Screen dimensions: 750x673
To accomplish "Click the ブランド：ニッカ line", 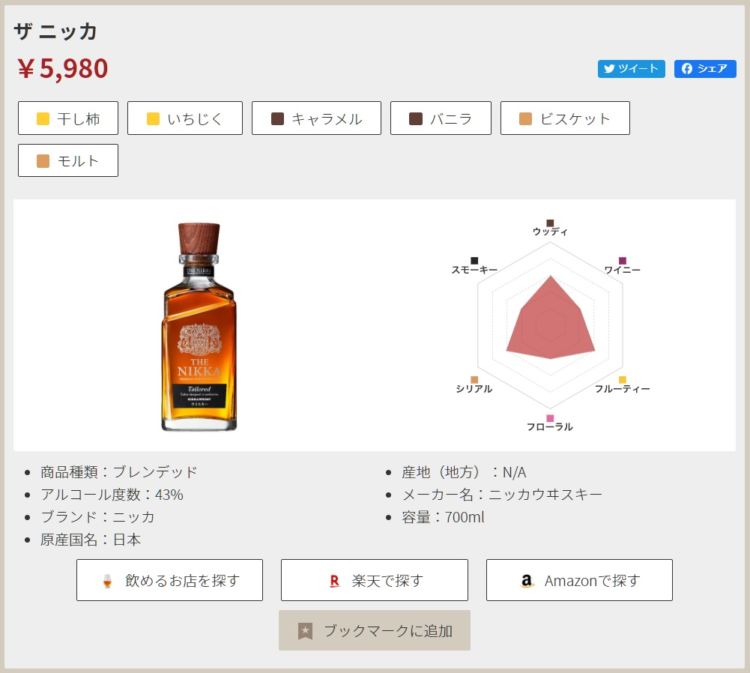I will click(x=98, y=517).
